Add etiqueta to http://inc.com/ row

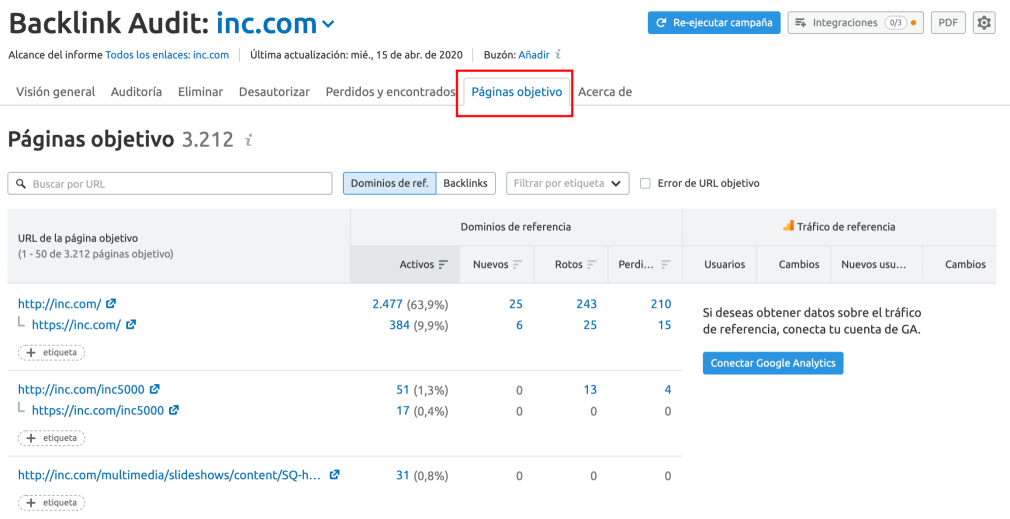(52, 352)
